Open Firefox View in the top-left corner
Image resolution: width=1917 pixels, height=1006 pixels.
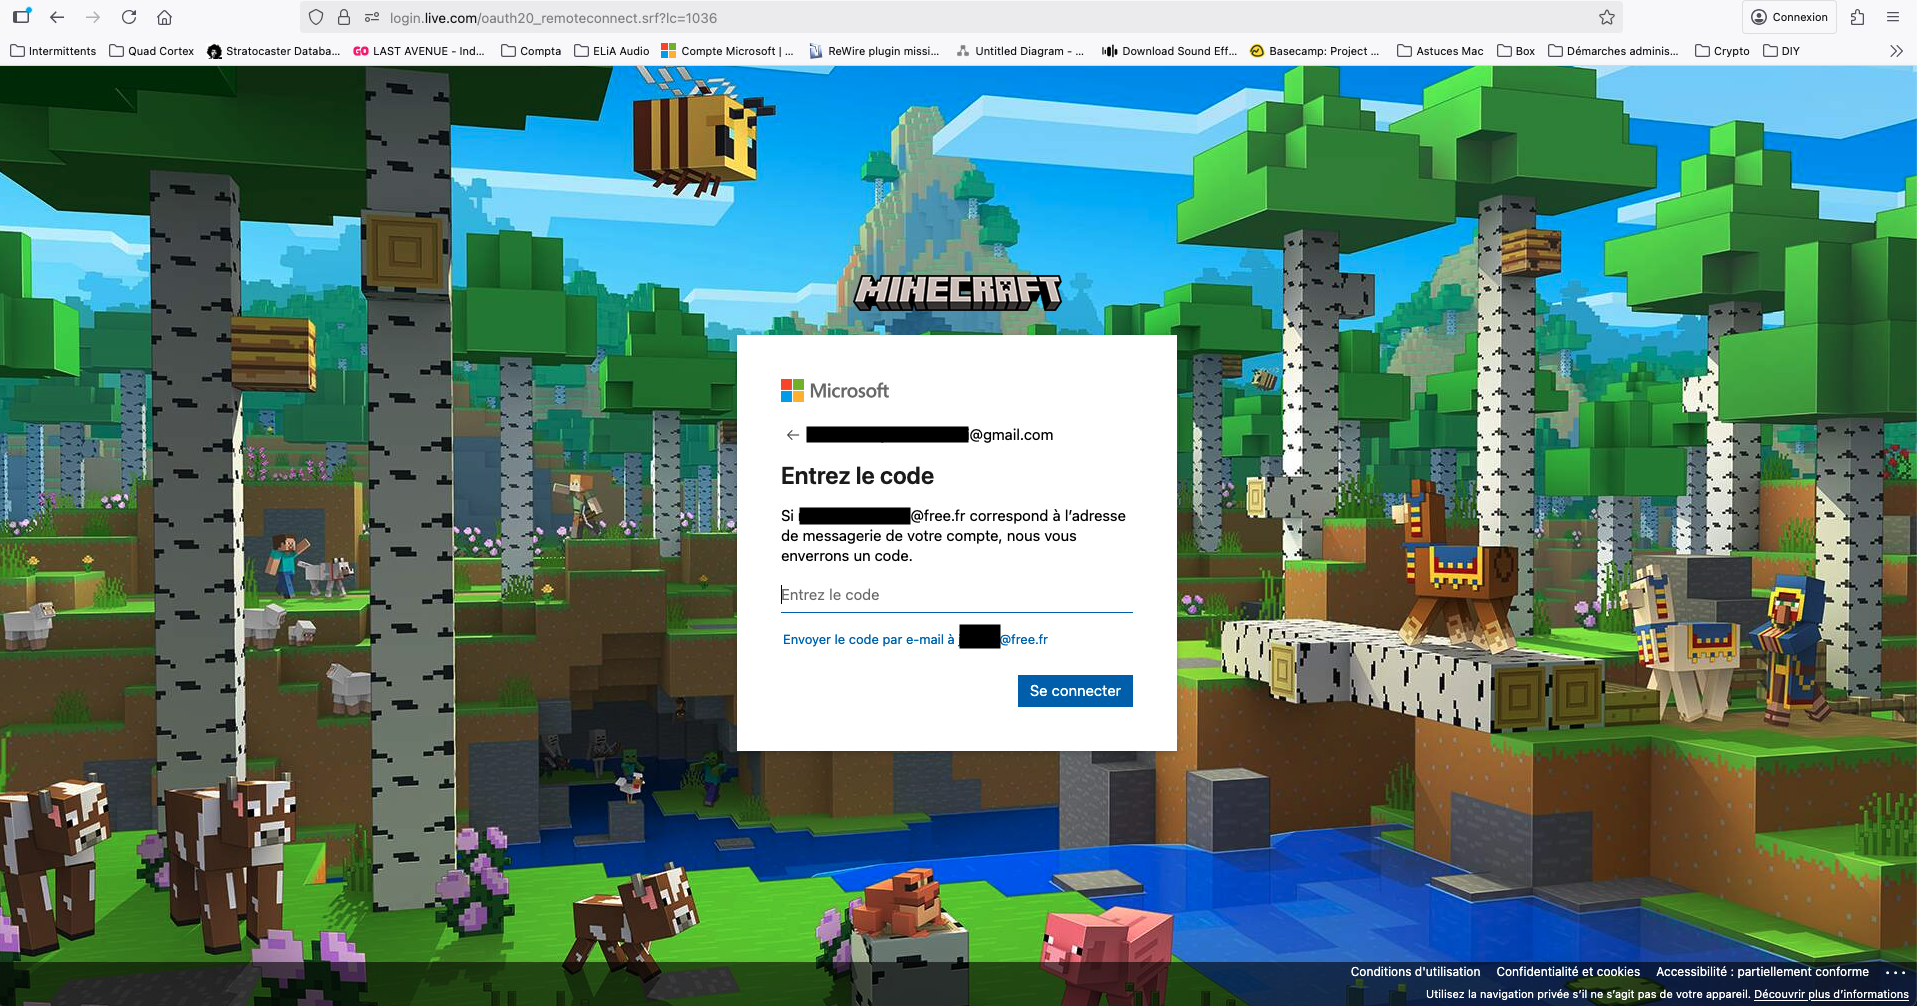pos(22,17)
